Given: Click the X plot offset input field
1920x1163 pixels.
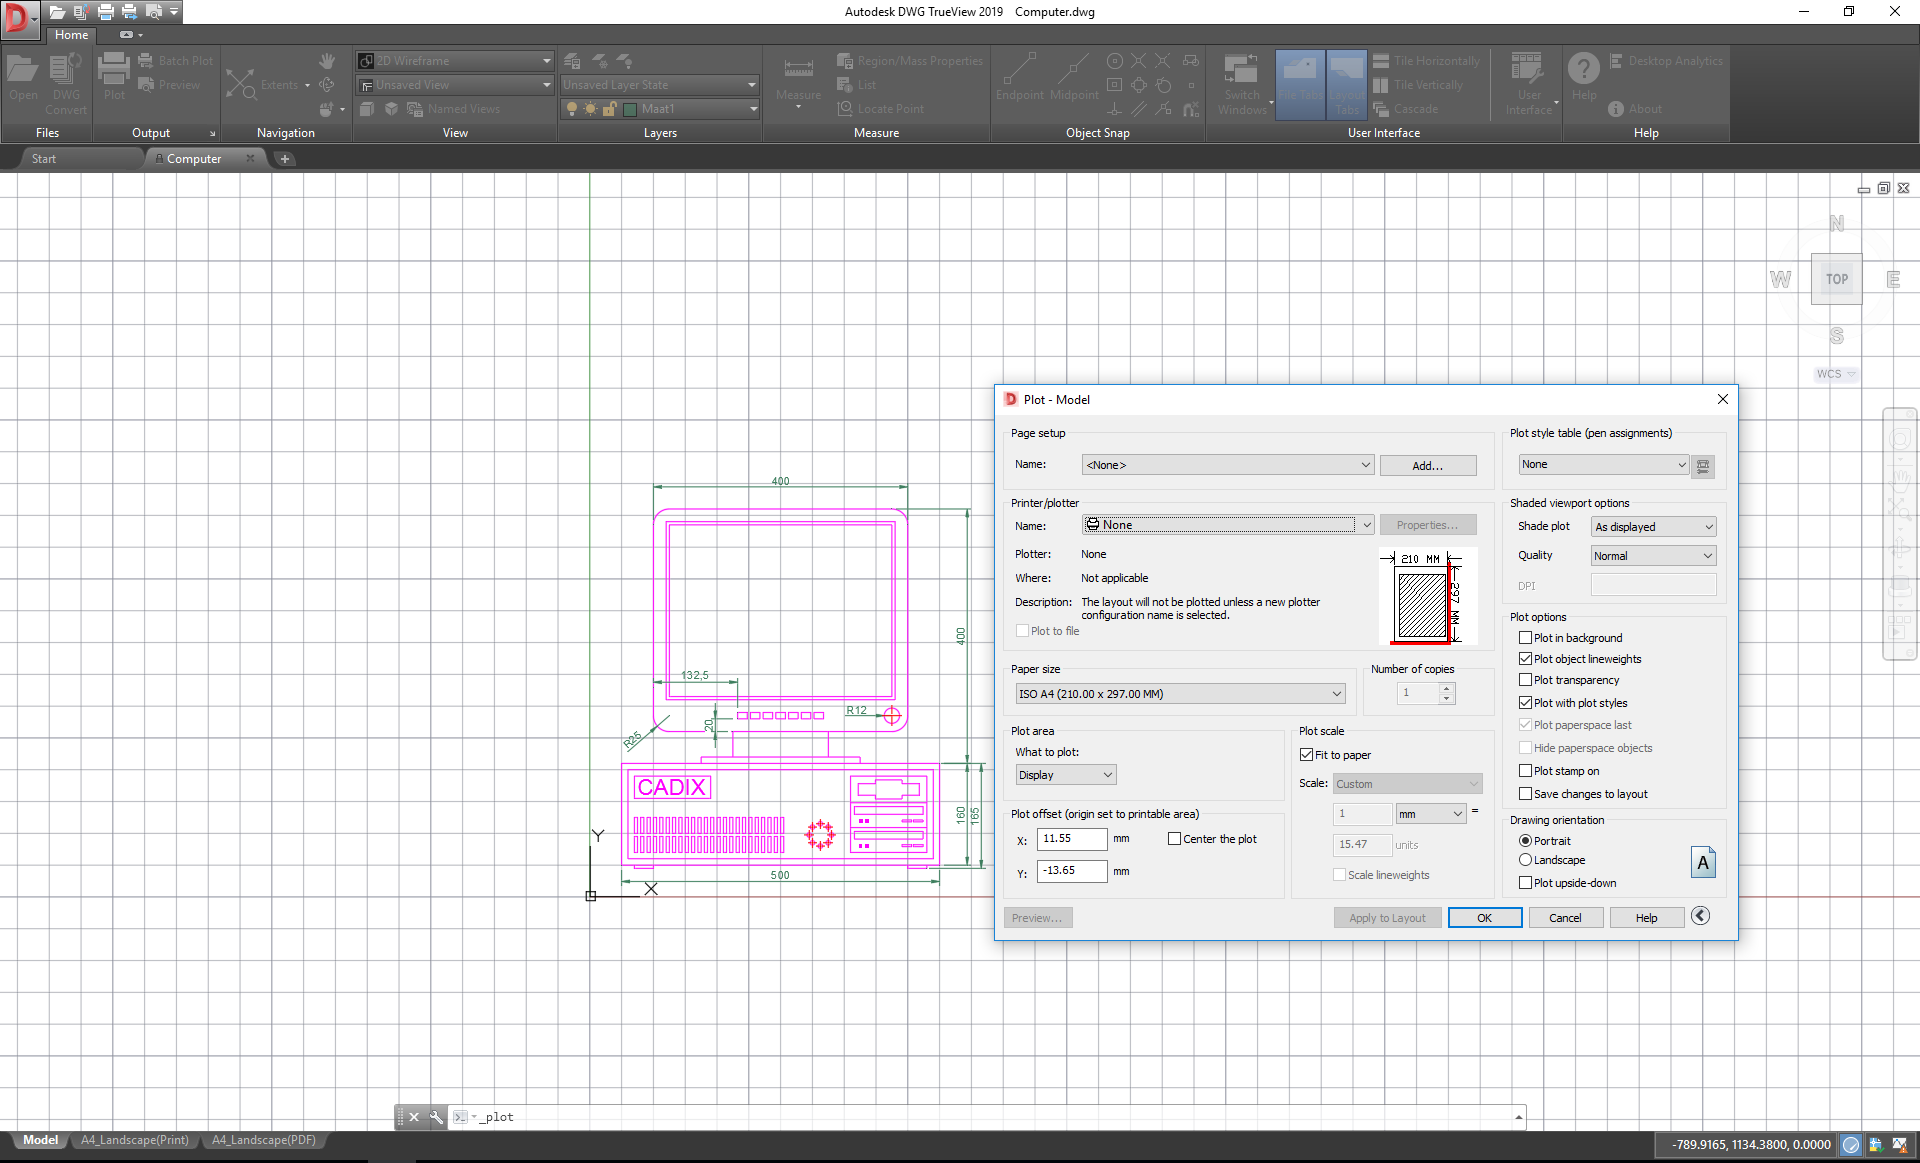Looking at the screenshot, I should (x=1072, y=839).
